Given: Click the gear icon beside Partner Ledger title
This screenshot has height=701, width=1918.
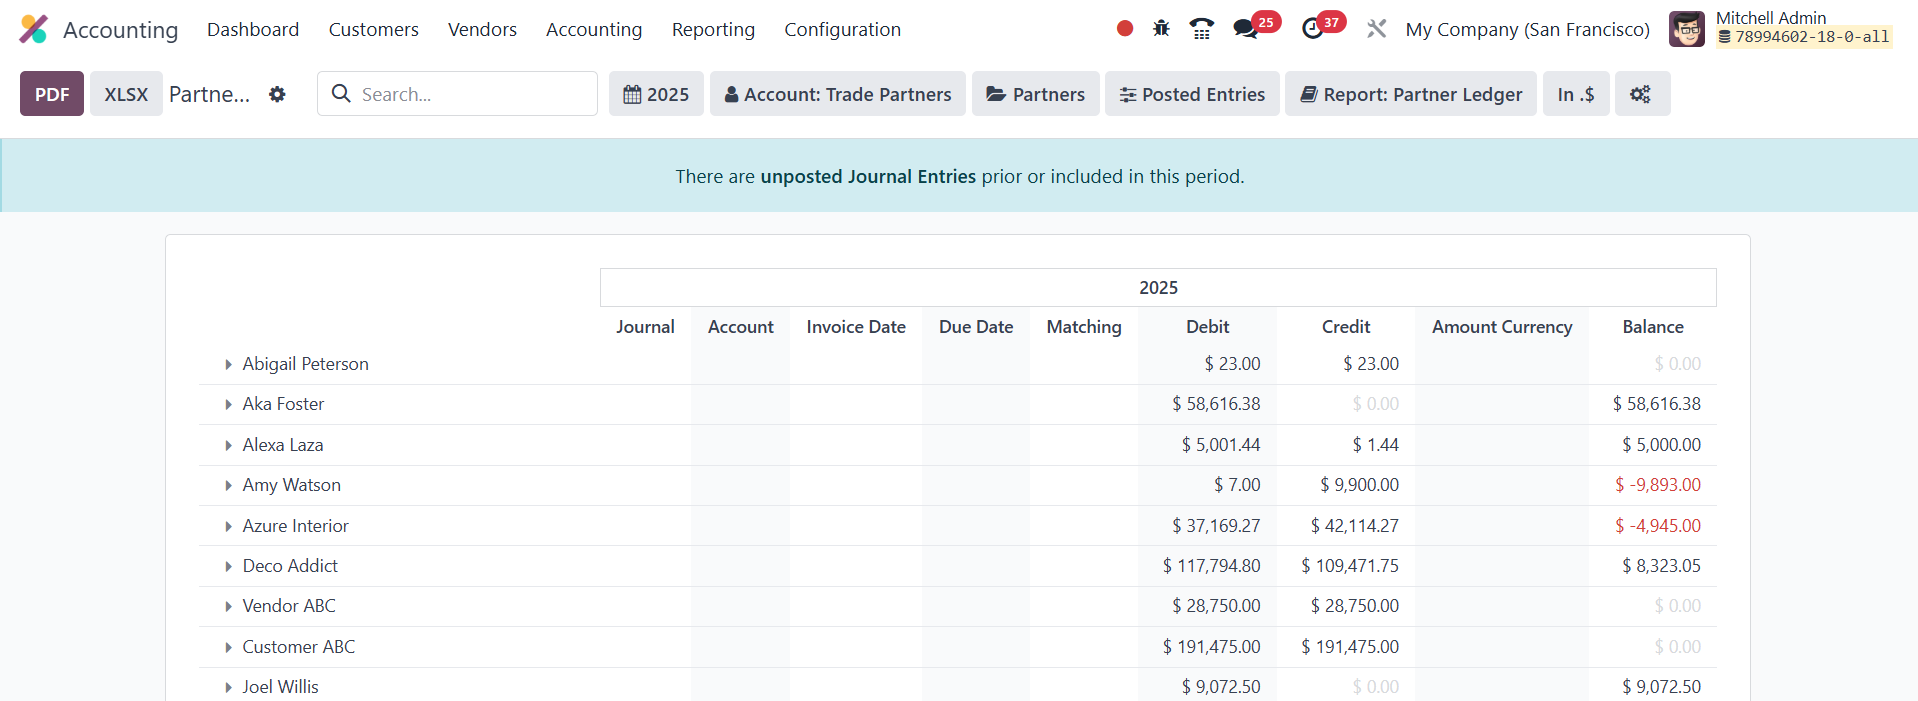Looking at the screenshot, I should coord(277,94).
